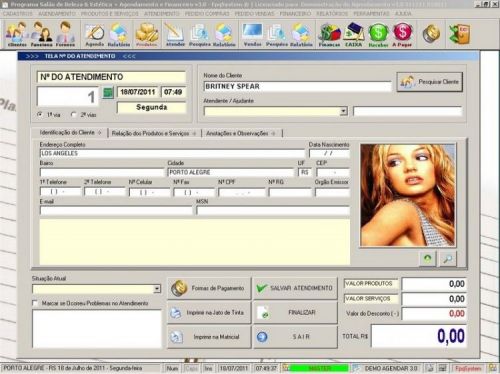The width and height of the screenshot is (500, 374).
Task: Check Marcar se Ocorreu Problemas no Atendimento
Action: point(35,303)
